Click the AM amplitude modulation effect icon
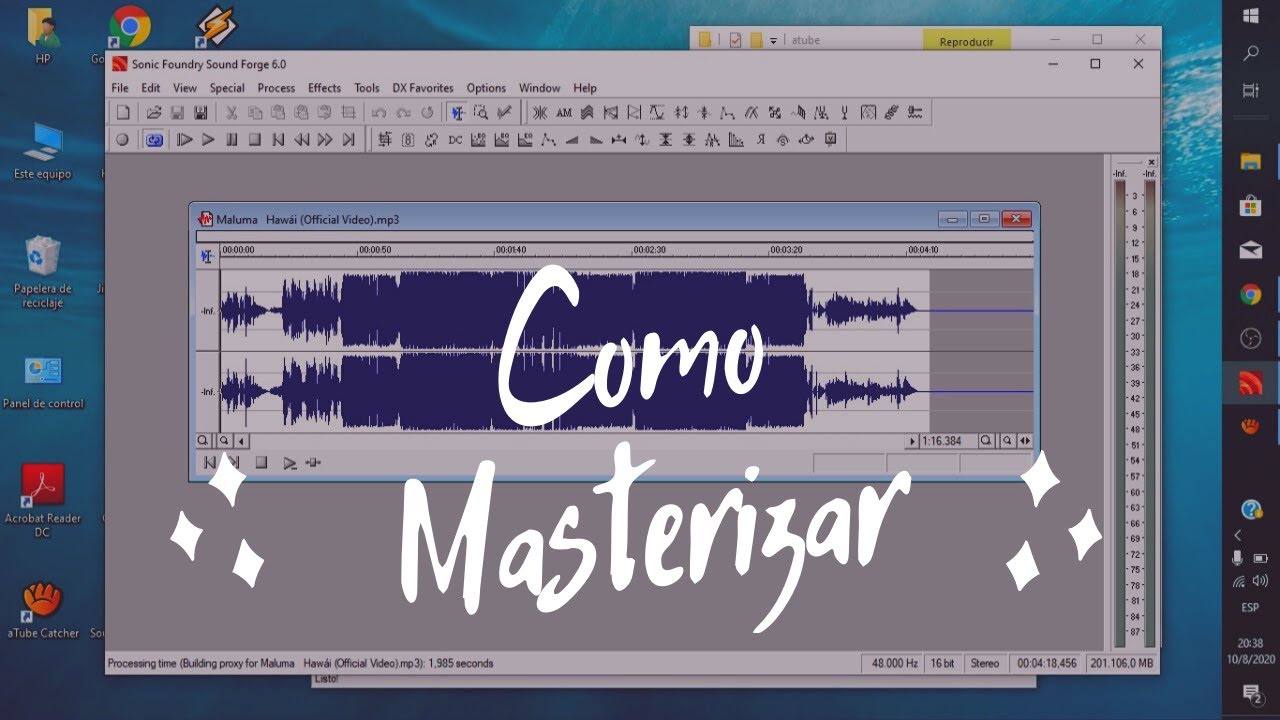Image resolution: width=1280 pixels, height=720 pixels. tap(564, 113)
